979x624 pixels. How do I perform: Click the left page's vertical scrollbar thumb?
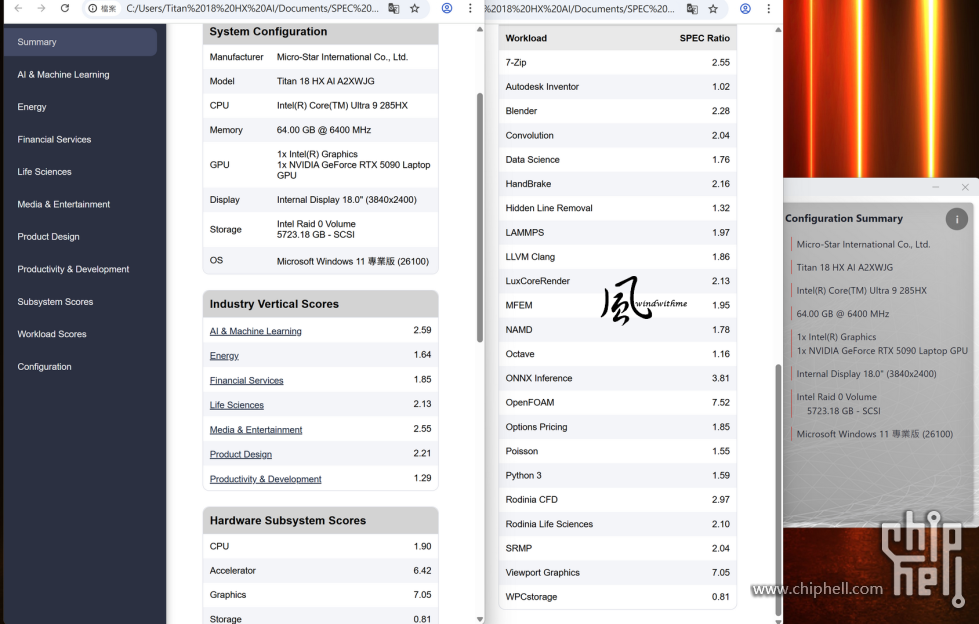480,217
